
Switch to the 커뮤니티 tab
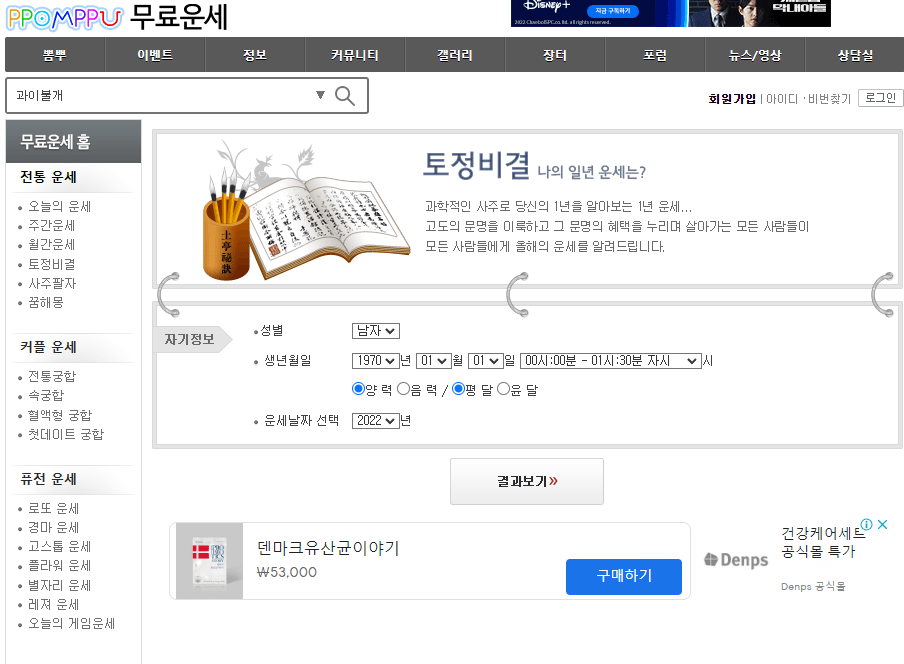354,55
